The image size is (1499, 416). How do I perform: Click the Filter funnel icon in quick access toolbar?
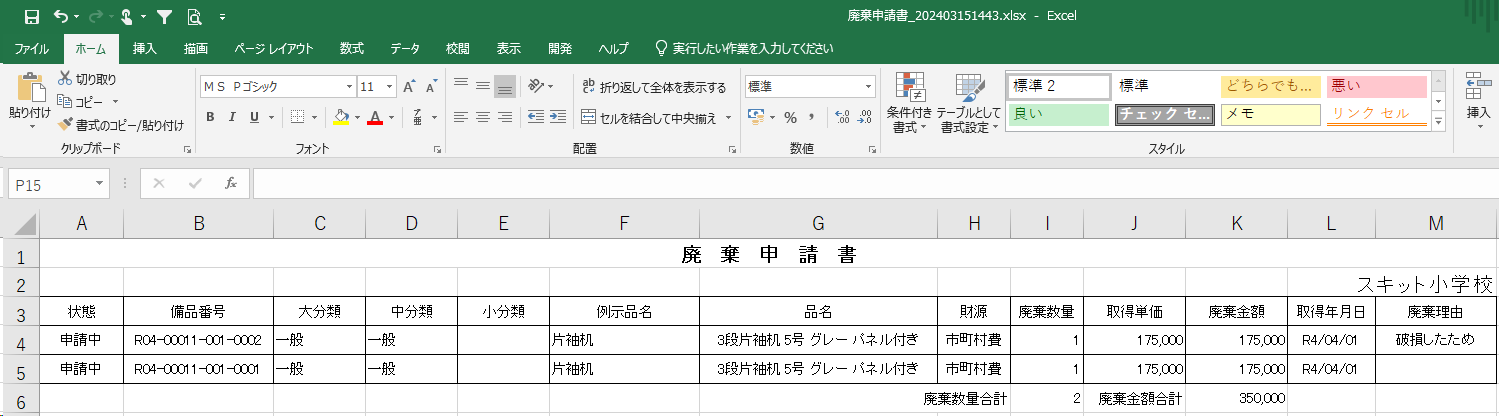point(164,16)
